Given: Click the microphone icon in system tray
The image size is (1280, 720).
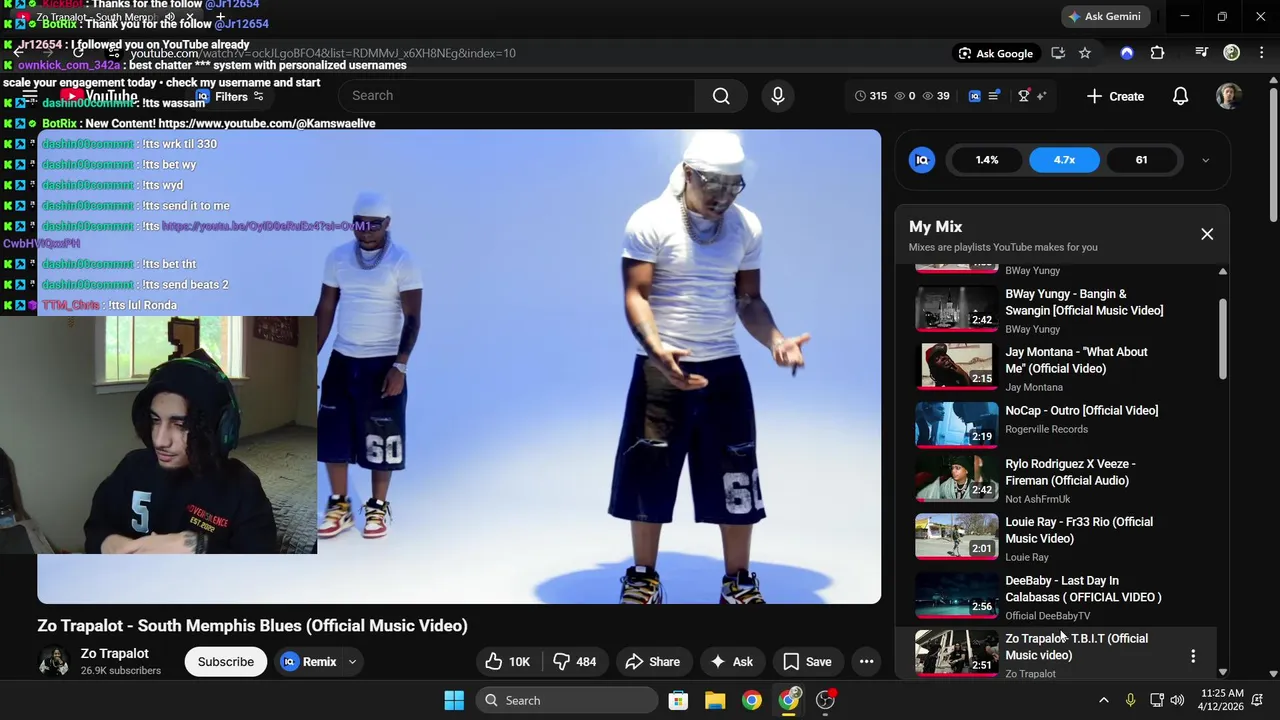Looking at the screenshot, I should pos(1130,700).
